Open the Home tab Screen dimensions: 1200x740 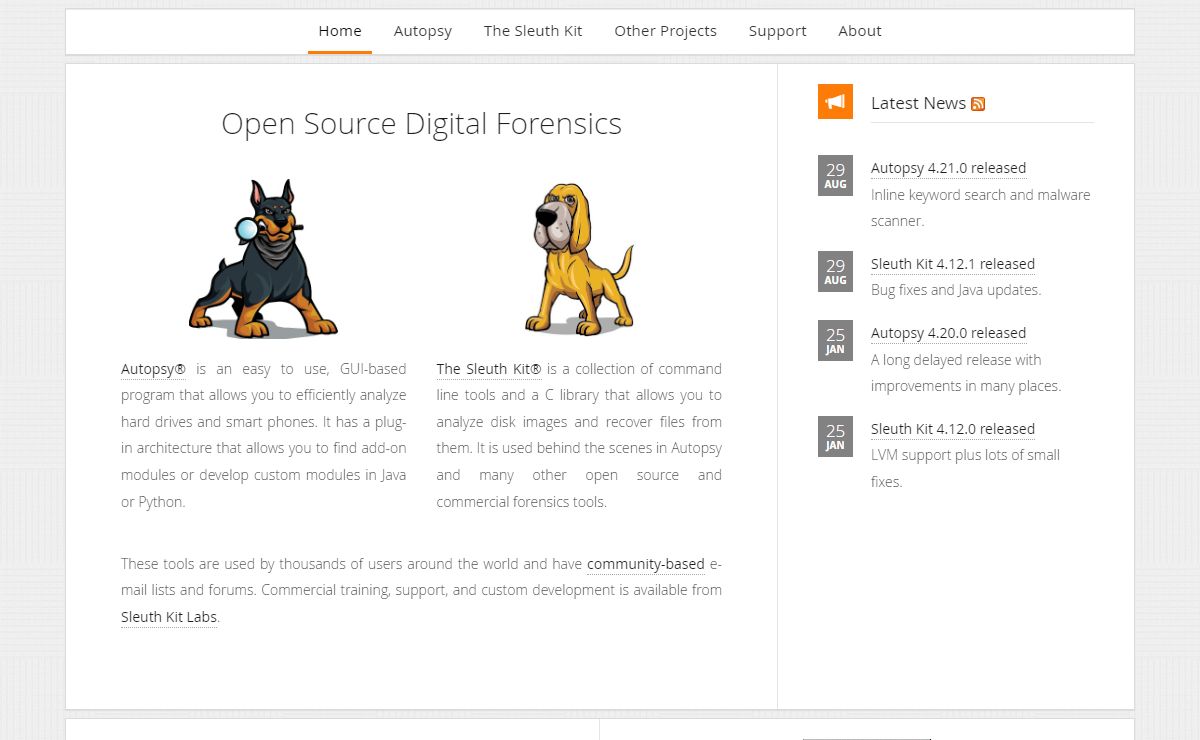pyautogui.click(x=340, y=31)
